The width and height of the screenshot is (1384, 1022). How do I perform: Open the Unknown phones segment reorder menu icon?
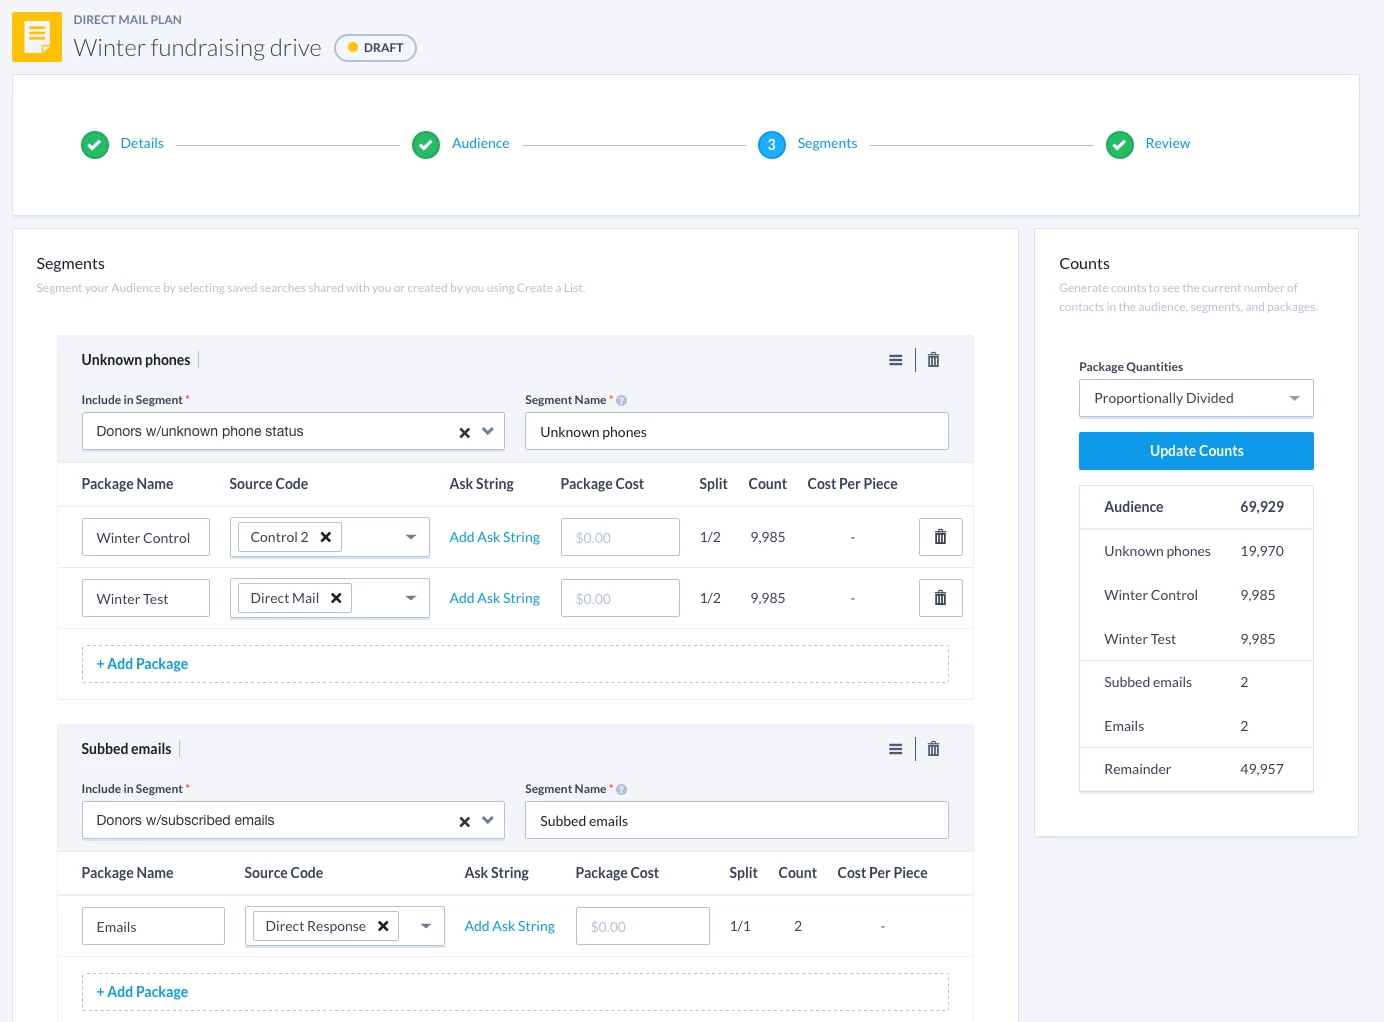(x=896, y=360)
